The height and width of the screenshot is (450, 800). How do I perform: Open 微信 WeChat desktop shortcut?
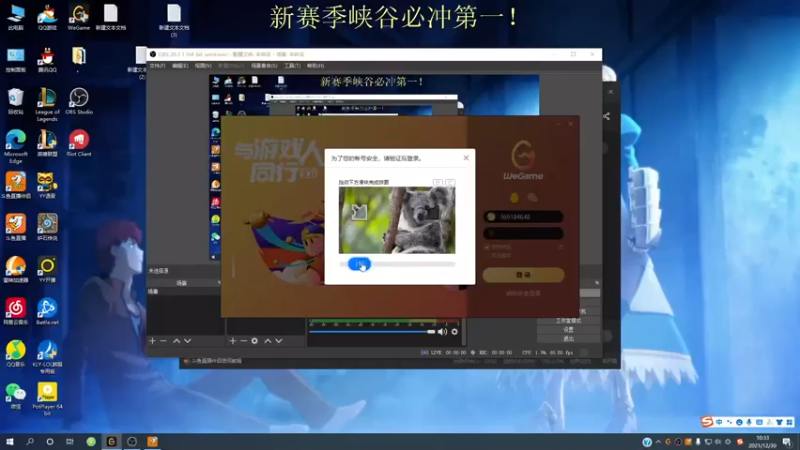(x=16, y=396)
